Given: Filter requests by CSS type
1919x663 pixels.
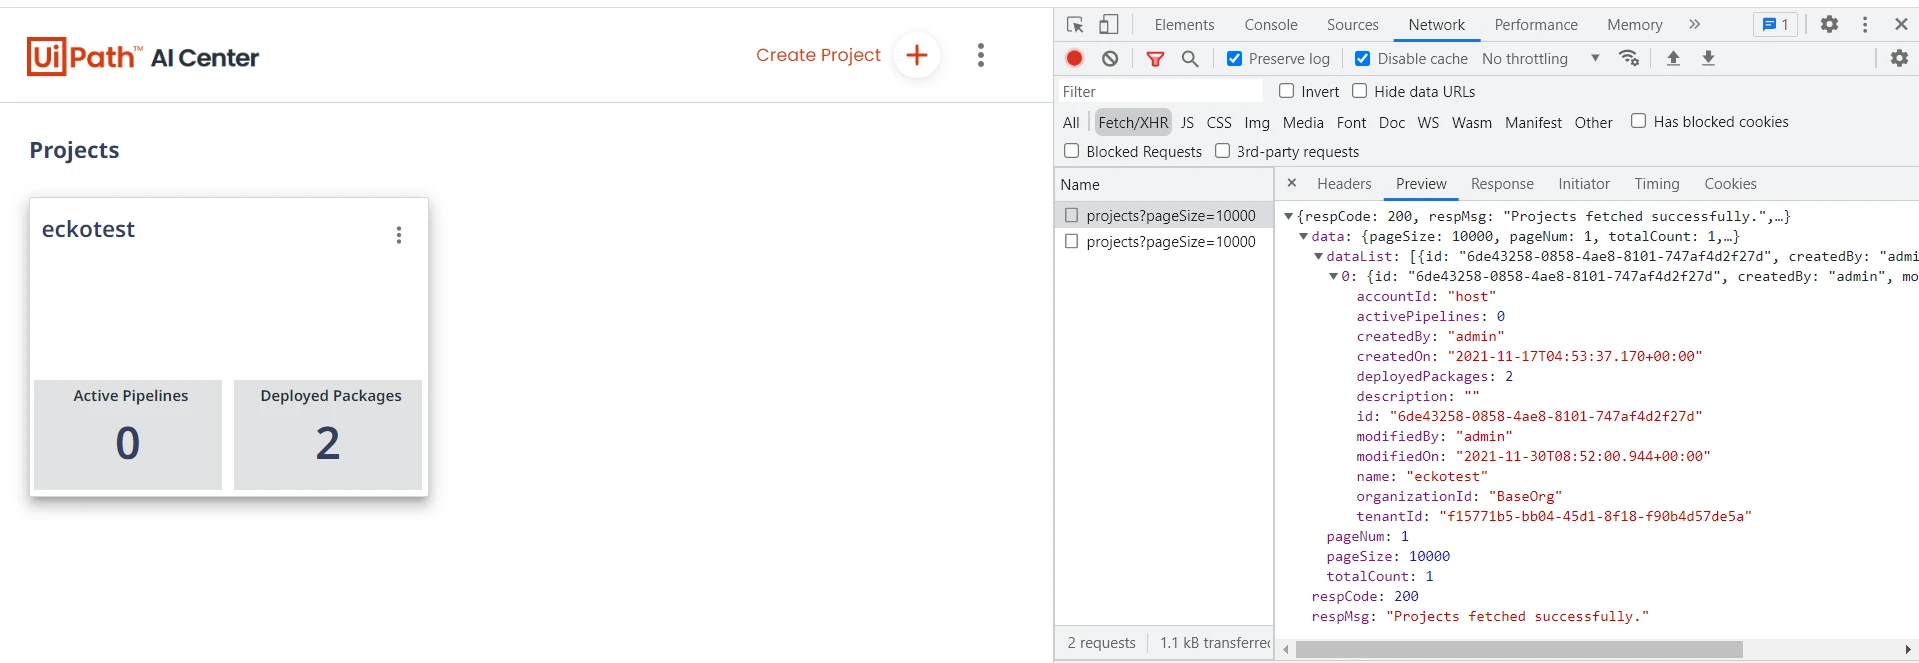Looking at the screenshot, I should pos(1219,122).
